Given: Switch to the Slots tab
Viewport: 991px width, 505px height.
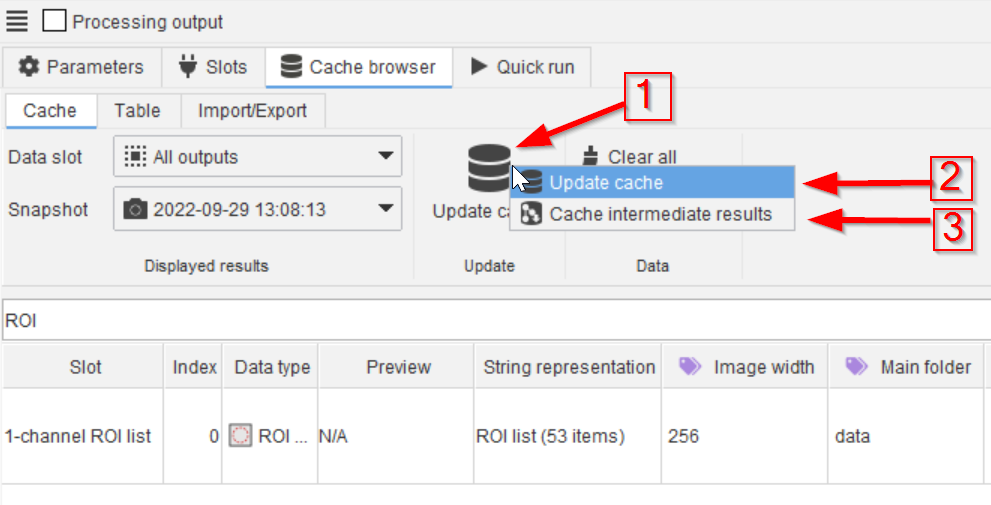Looking at the screenshot, I should click(x=214, y=67).
